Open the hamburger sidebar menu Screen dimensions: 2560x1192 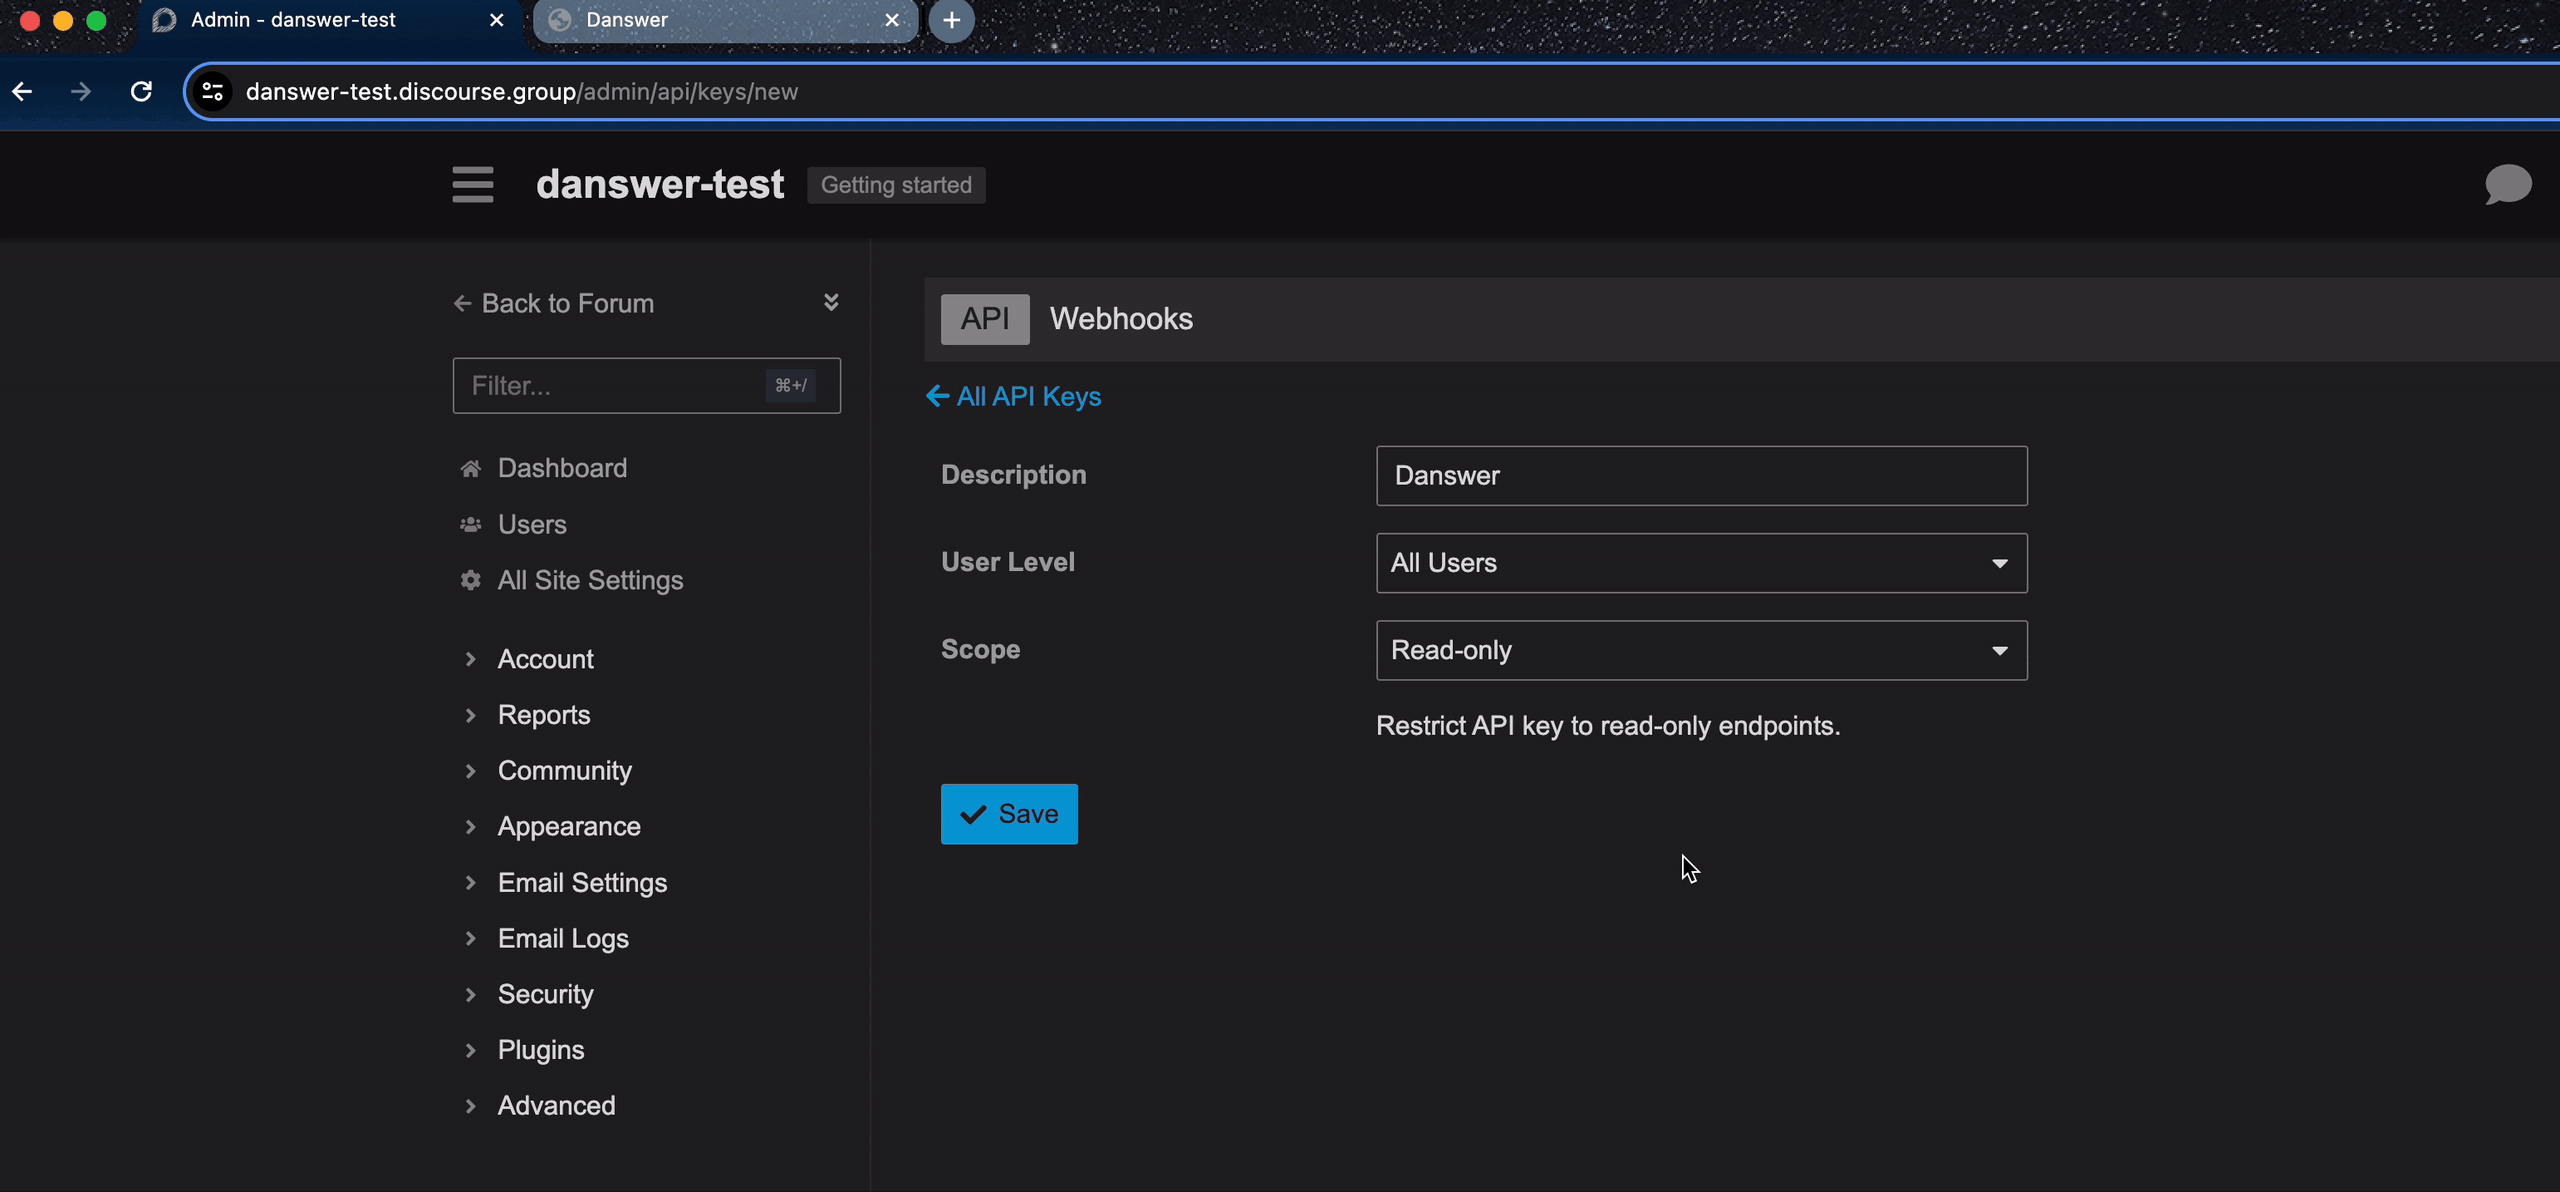472,184
